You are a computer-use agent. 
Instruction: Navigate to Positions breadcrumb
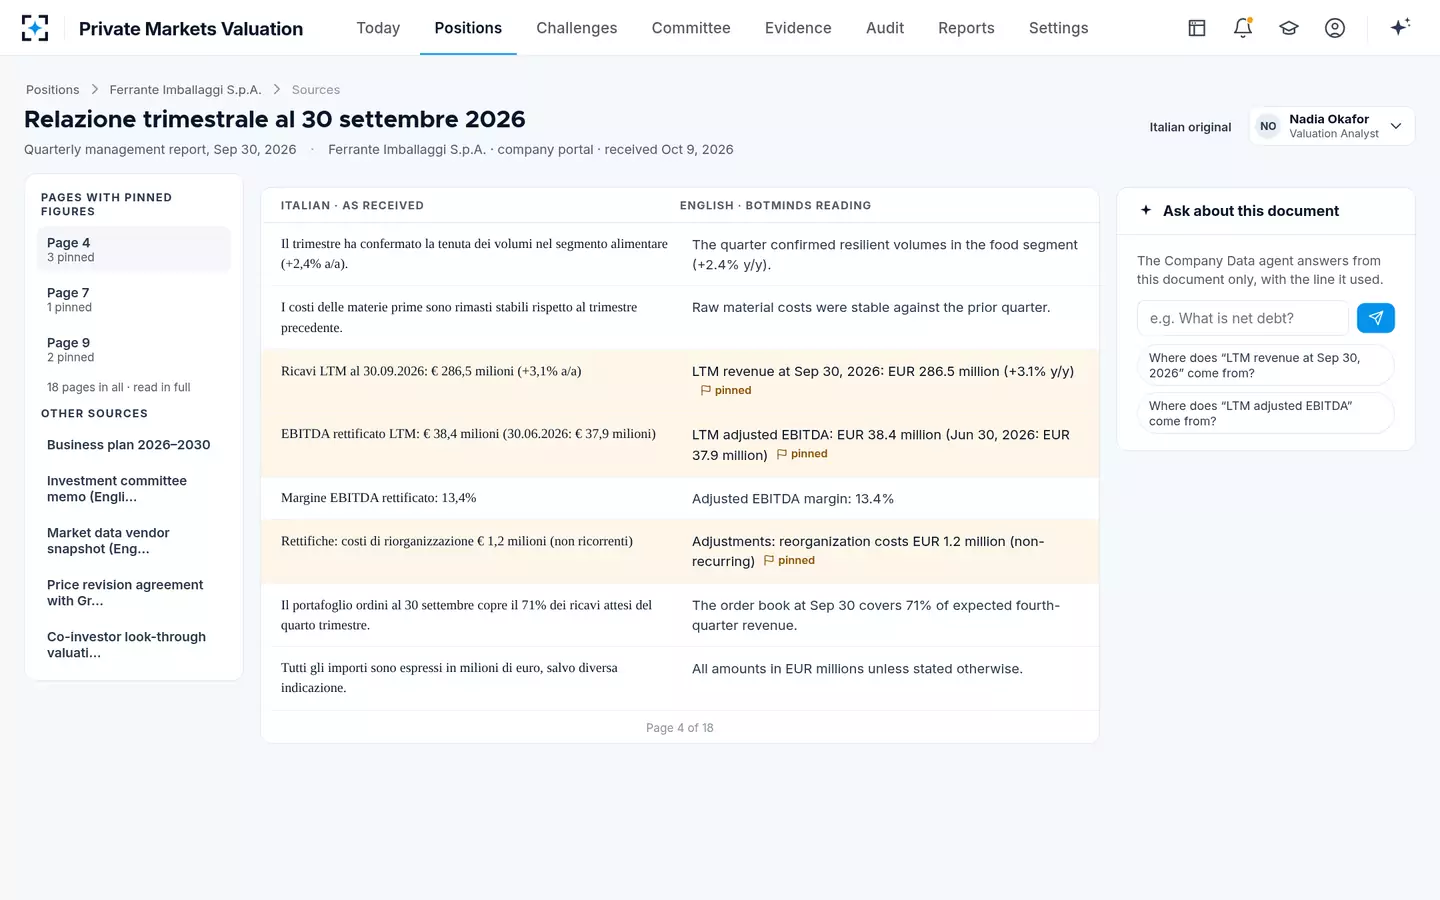click(x=52, y=90)
